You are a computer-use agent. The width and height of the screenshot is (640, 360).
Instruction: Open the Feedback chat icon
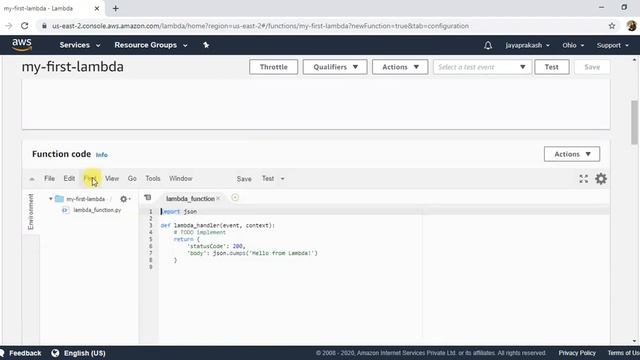[2, 353]
